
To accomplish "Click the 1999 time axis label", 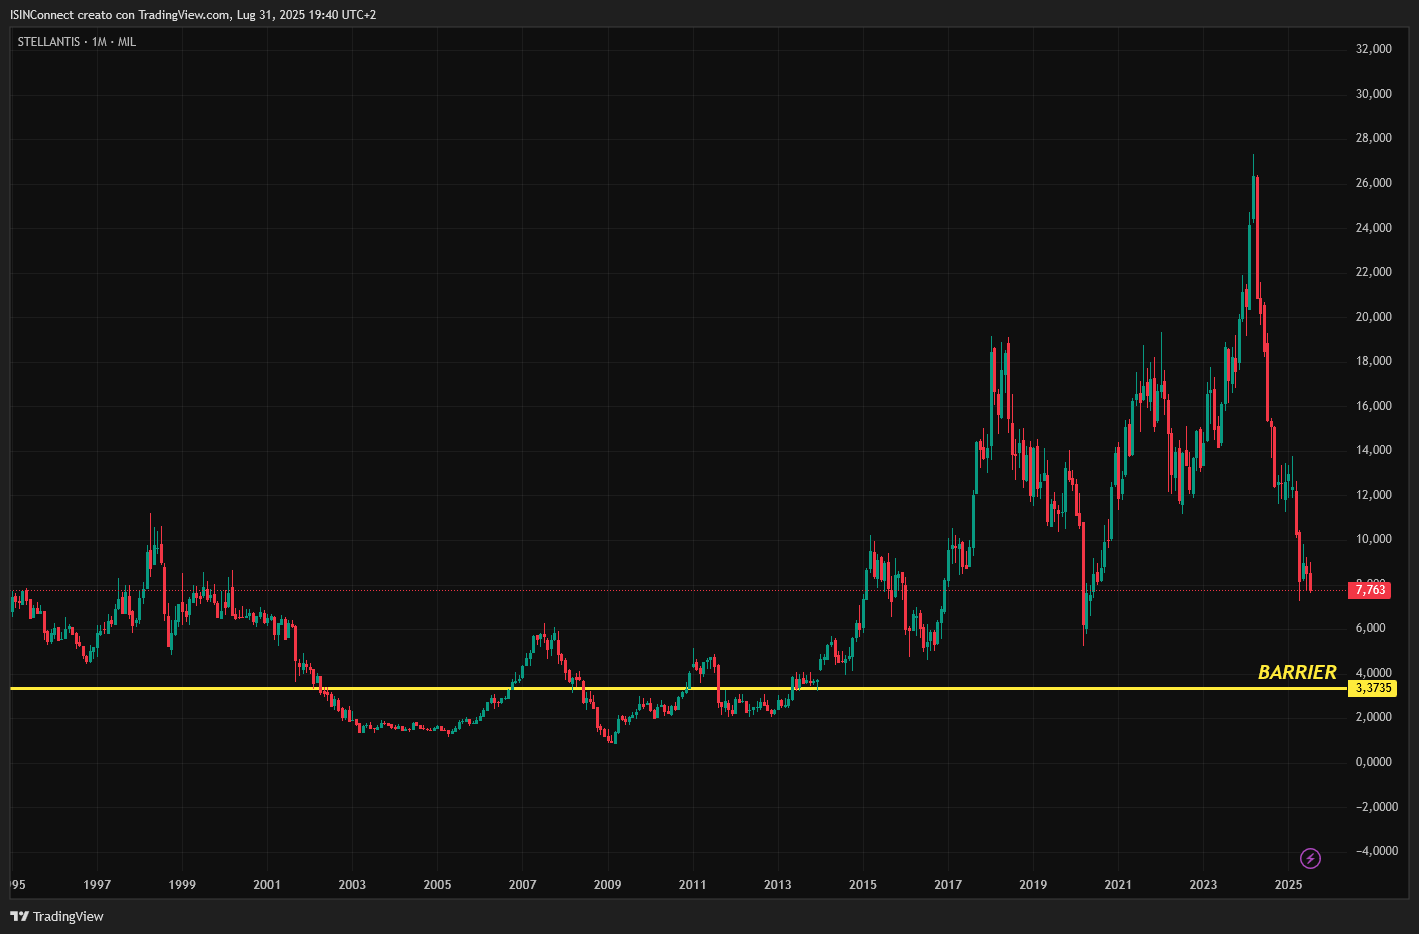I will click(182, 885).
